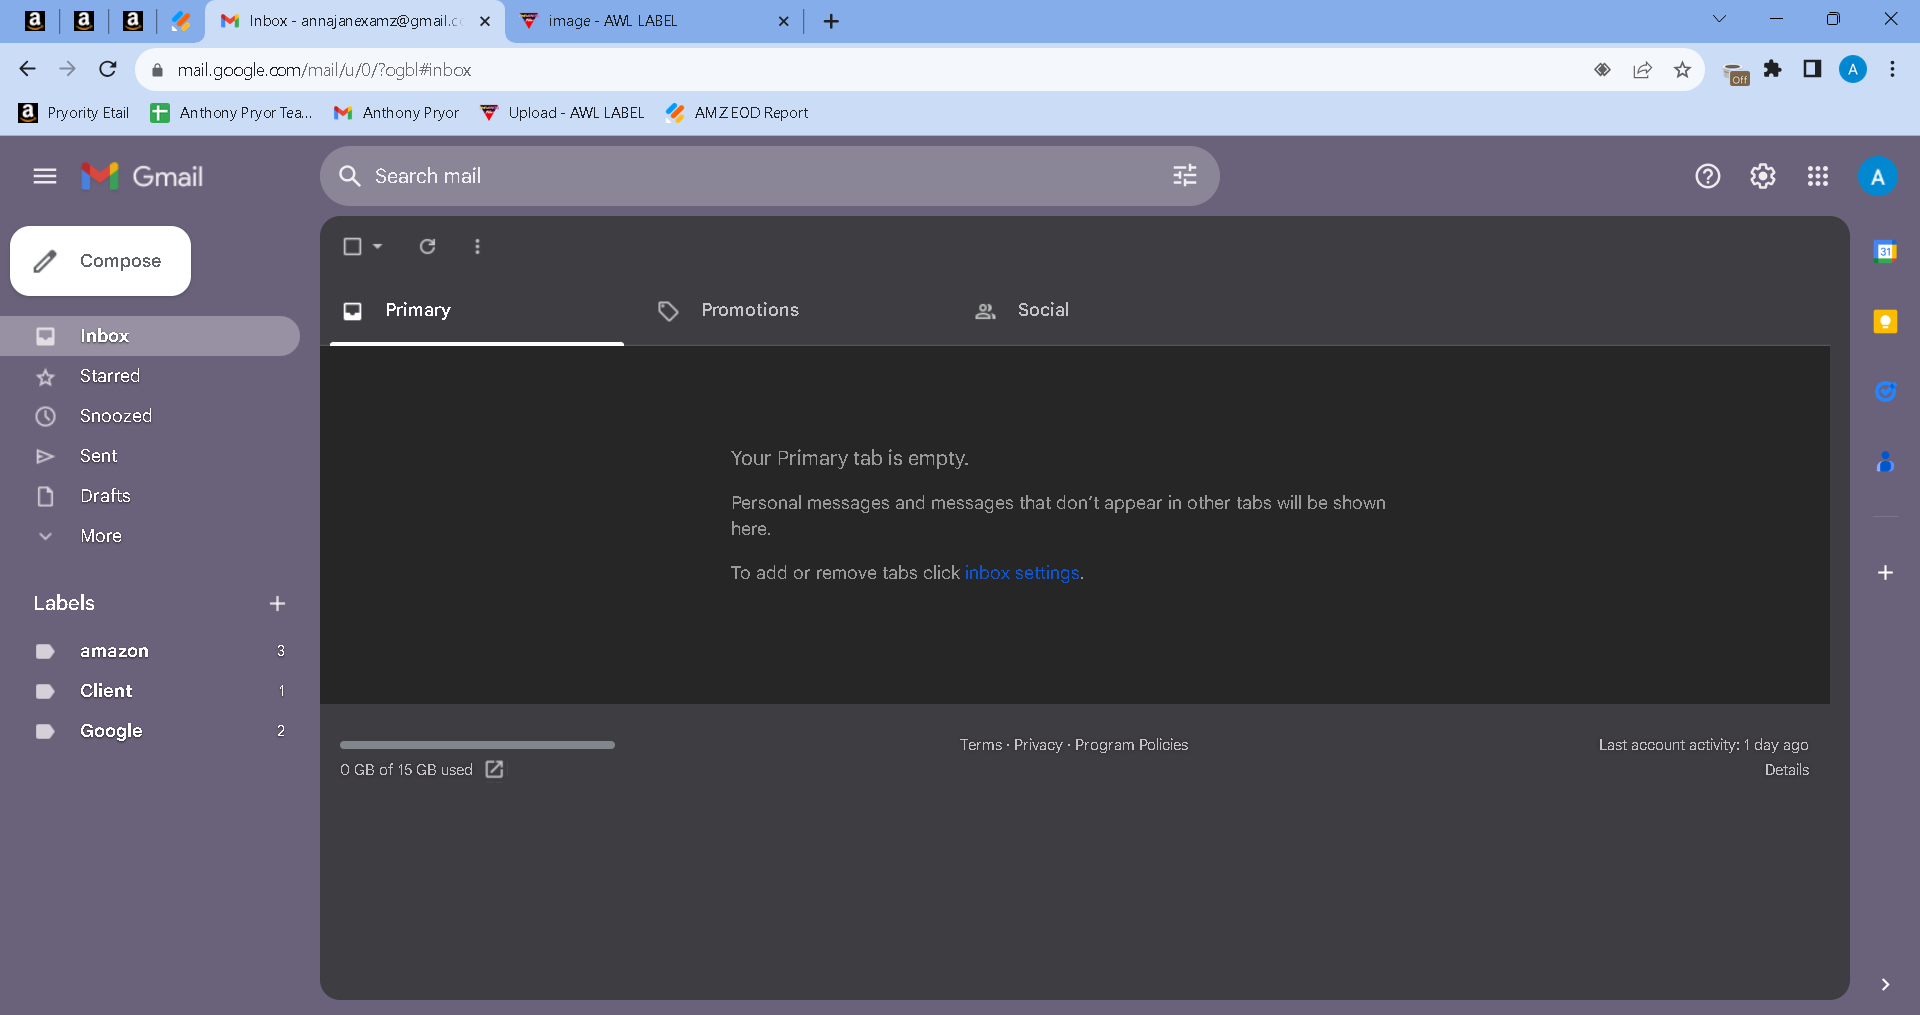Show search options filter icon
This screenshot has height=1015, width=1920.
1185,176
